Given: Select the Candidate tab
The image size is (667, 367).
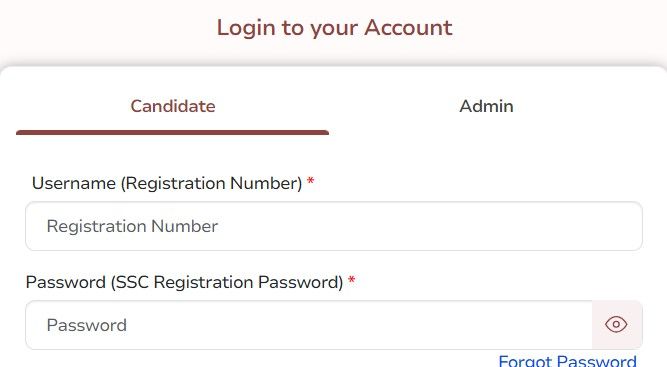Looking at the screenshot, I should [173, 106].
